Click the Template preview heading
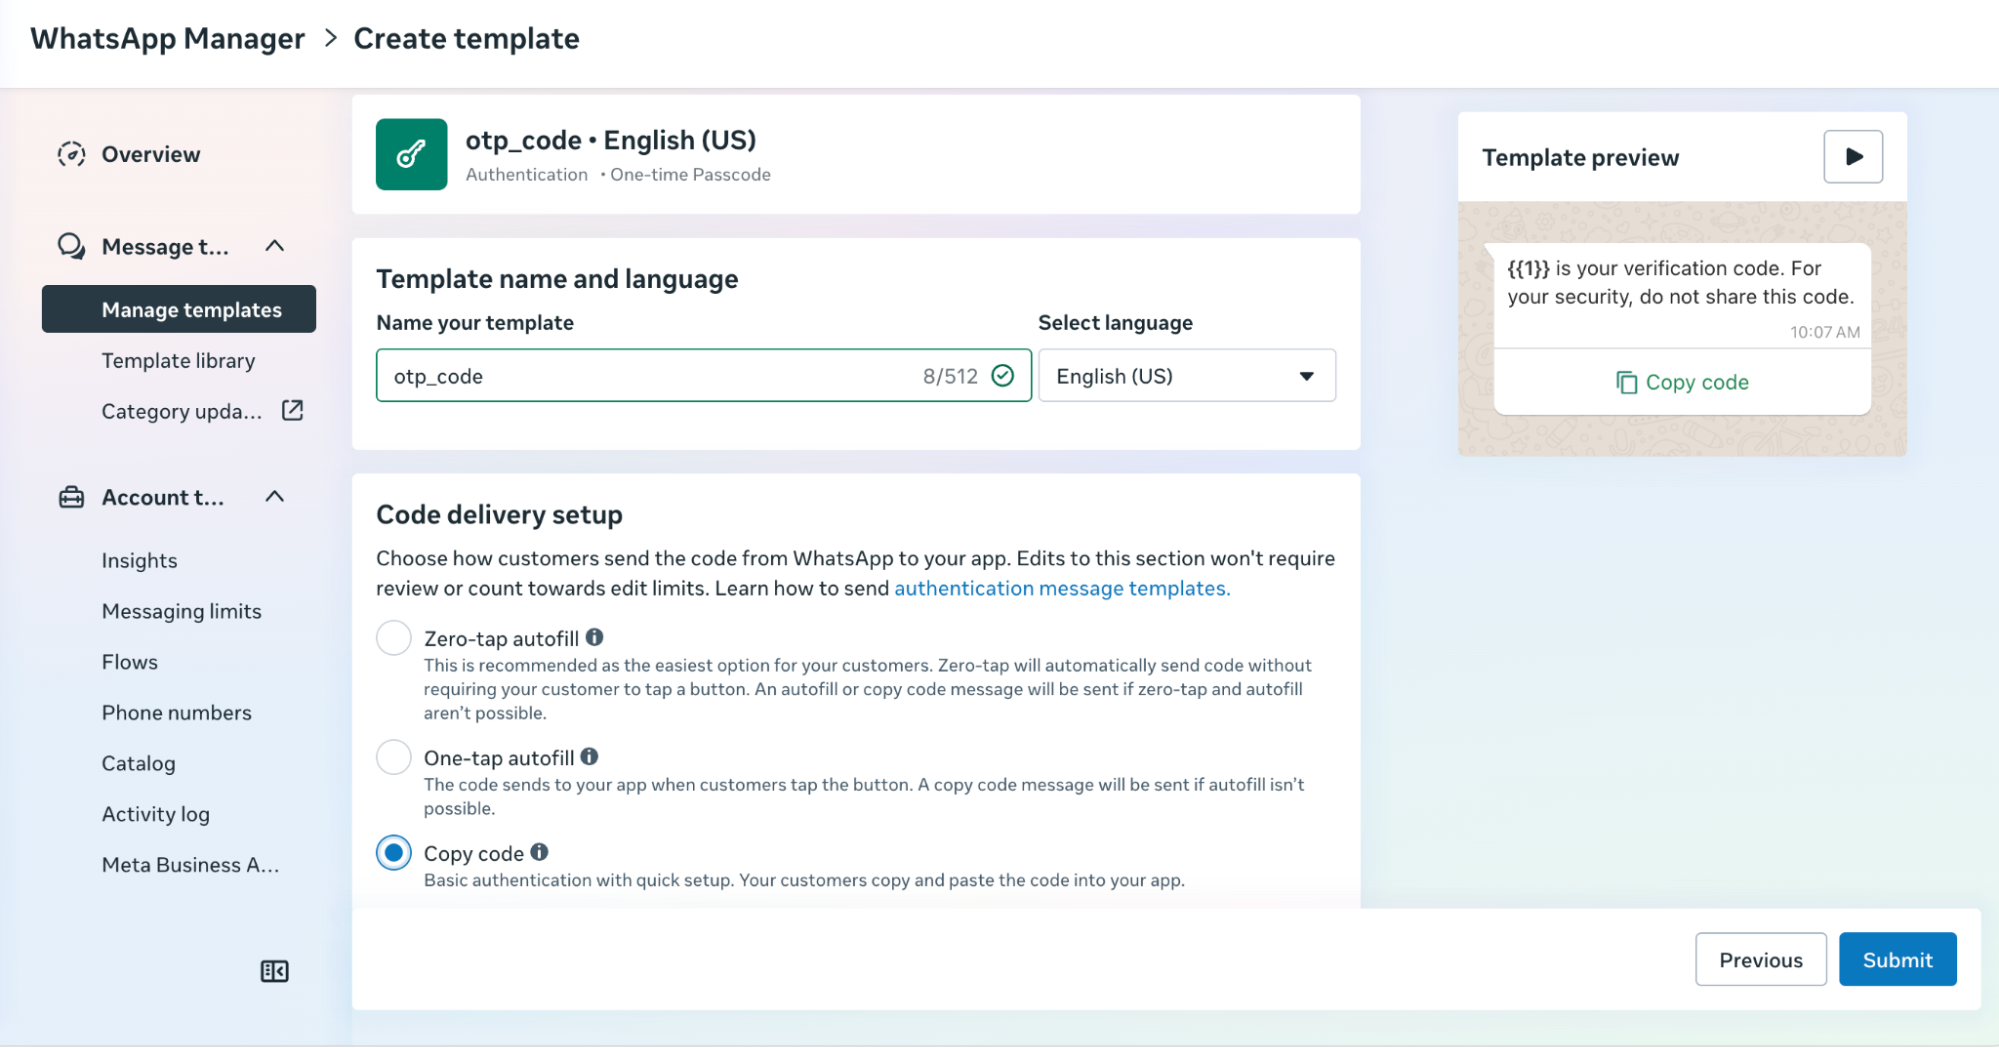1999x1048 pixels. (1580, 157)
